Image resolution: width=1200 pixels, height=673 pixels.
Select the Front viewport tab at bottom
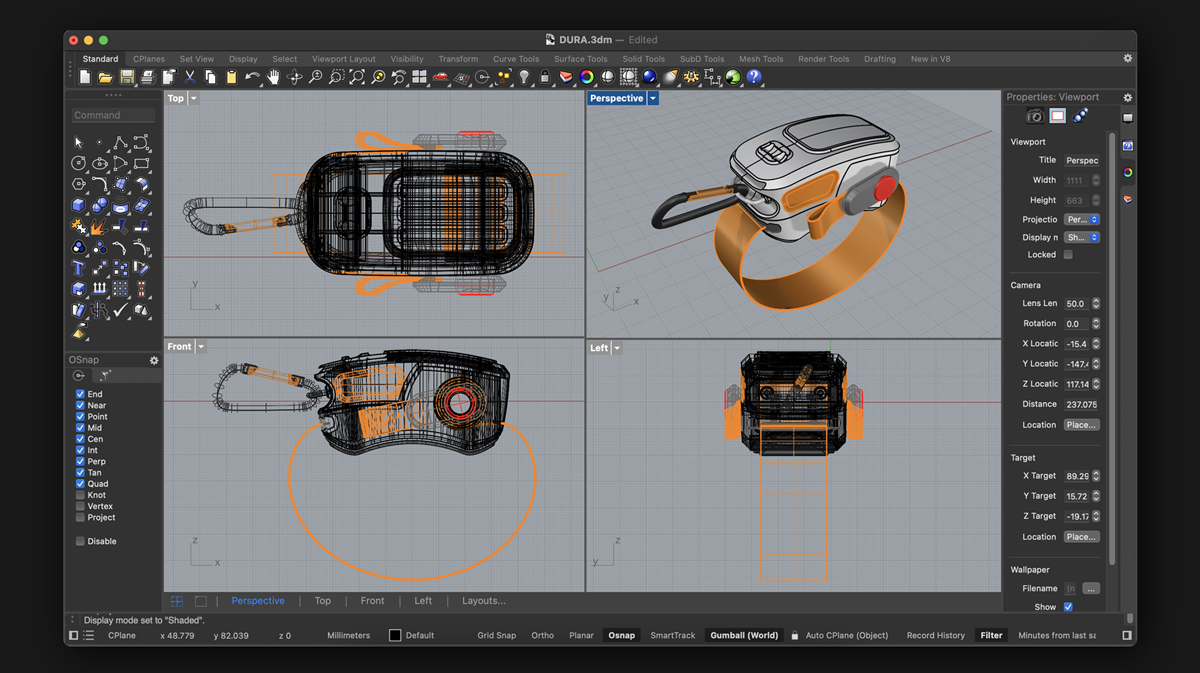(x=372, y=601)
